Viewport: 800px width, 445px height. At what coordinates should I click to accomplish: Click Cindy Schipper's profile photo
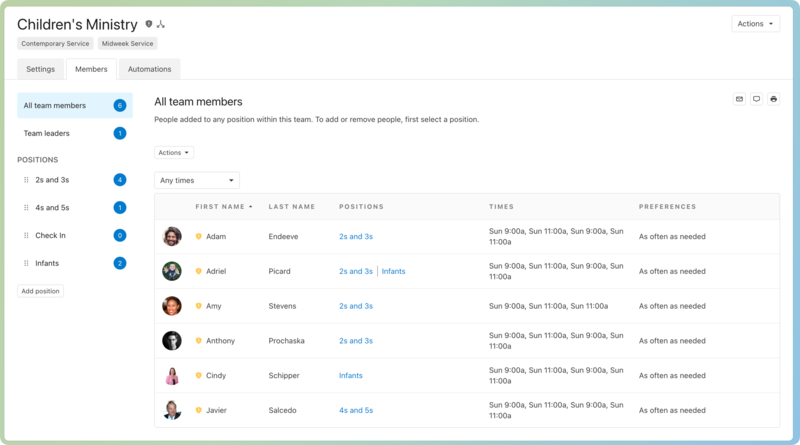(x=172, y=376)
